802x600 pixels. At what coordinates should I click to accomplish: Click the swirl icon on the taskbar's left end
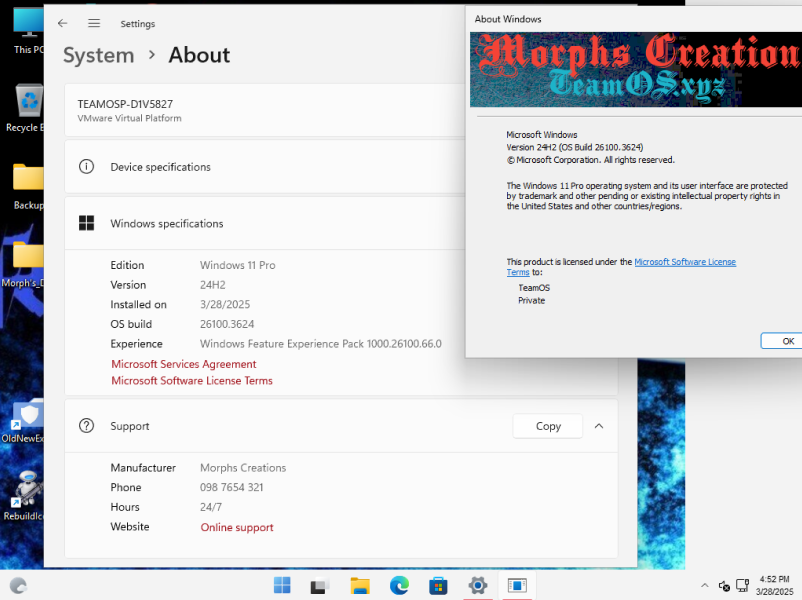[18, 585]
